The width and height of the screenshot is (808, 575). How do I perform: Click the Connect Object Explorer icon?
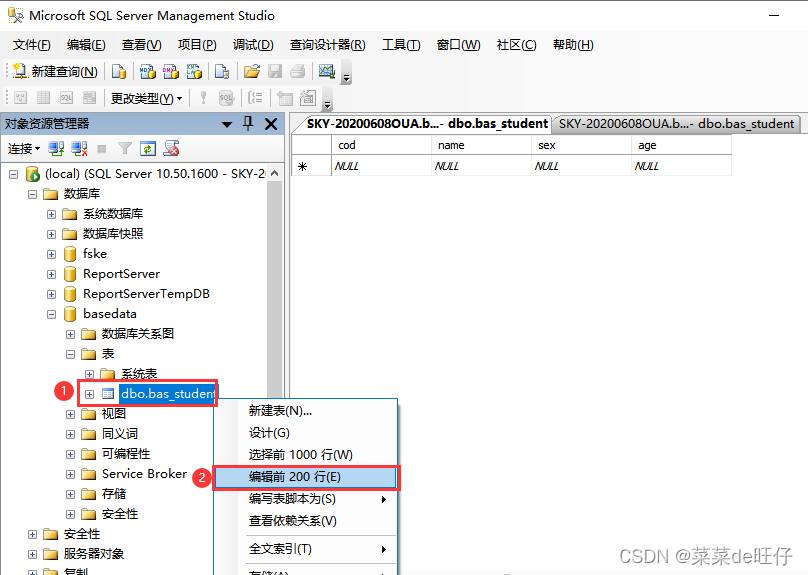coord(56,149)
